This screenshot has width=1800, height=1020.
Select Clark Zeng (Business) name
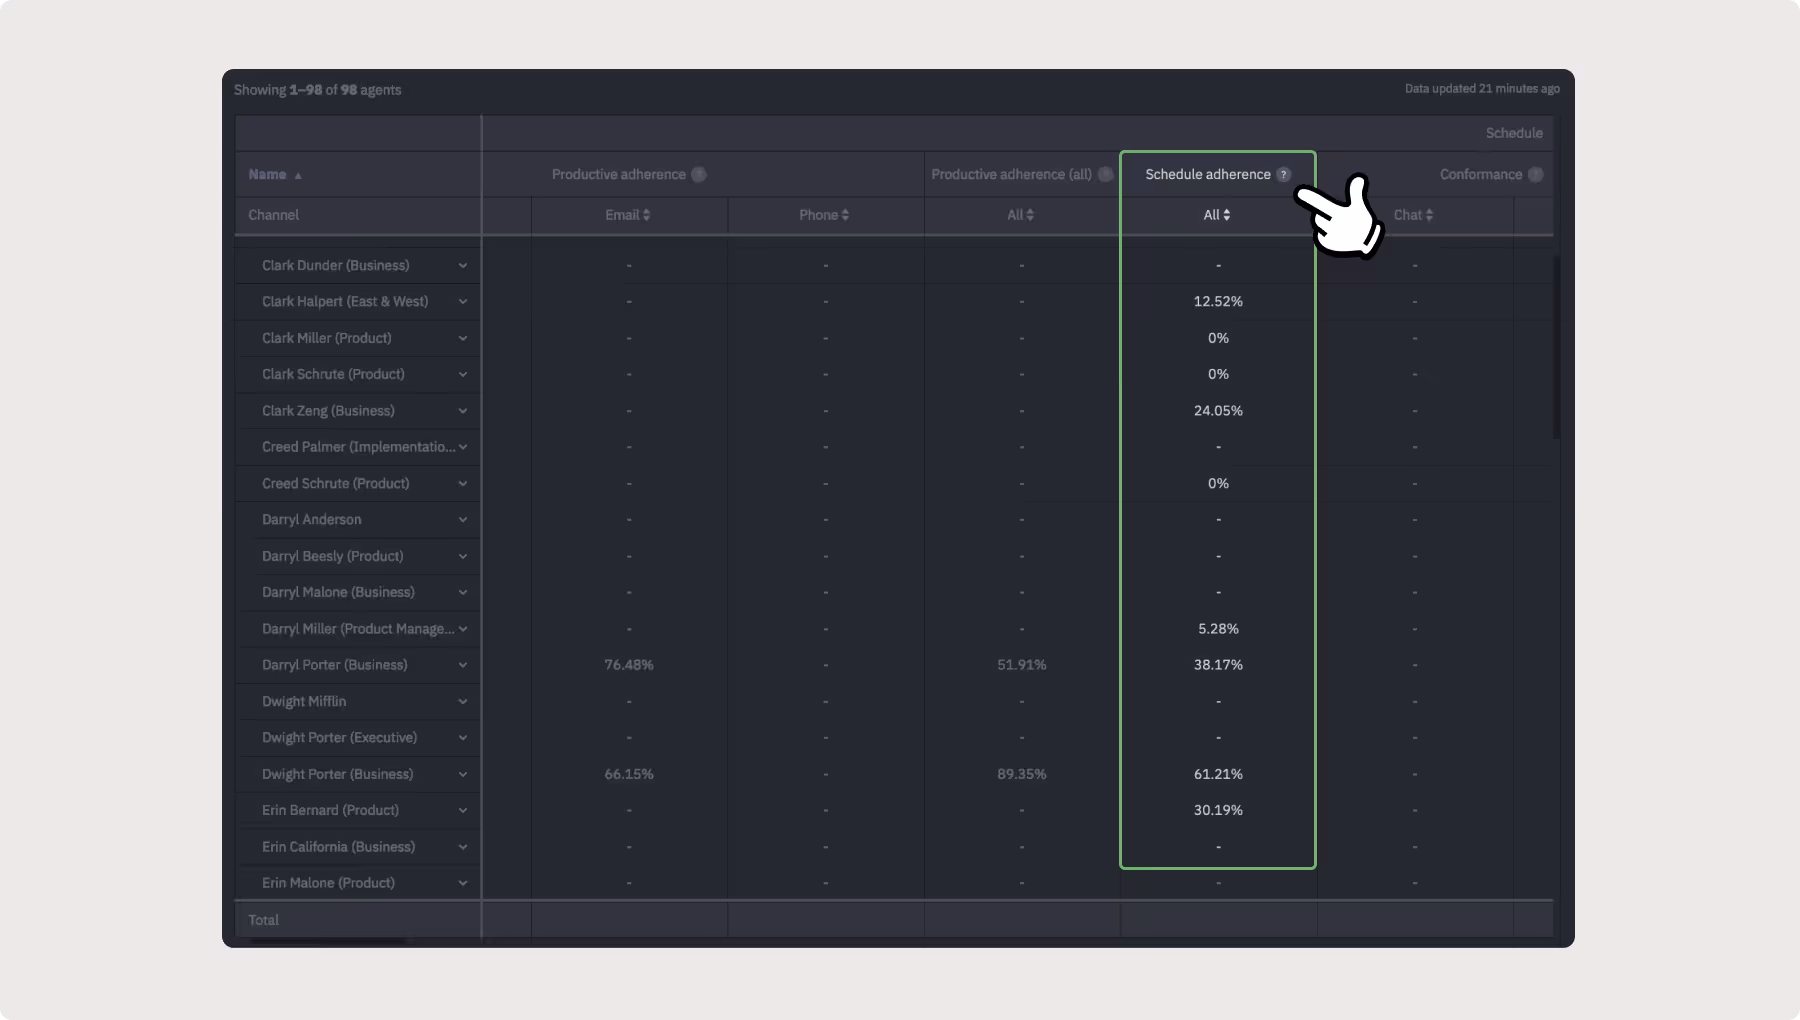coord(328,411)
